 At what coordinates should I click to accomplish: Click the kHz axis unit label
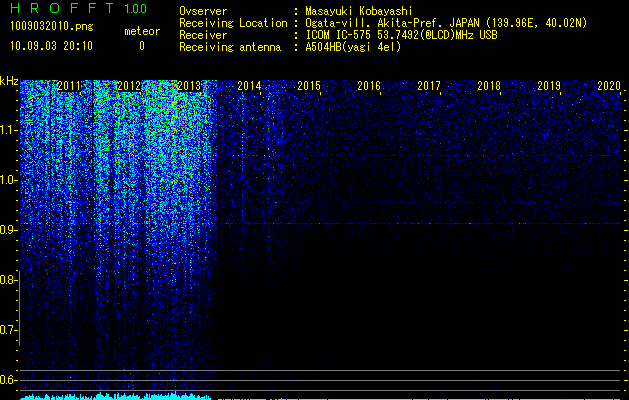(x=9, y=81)
